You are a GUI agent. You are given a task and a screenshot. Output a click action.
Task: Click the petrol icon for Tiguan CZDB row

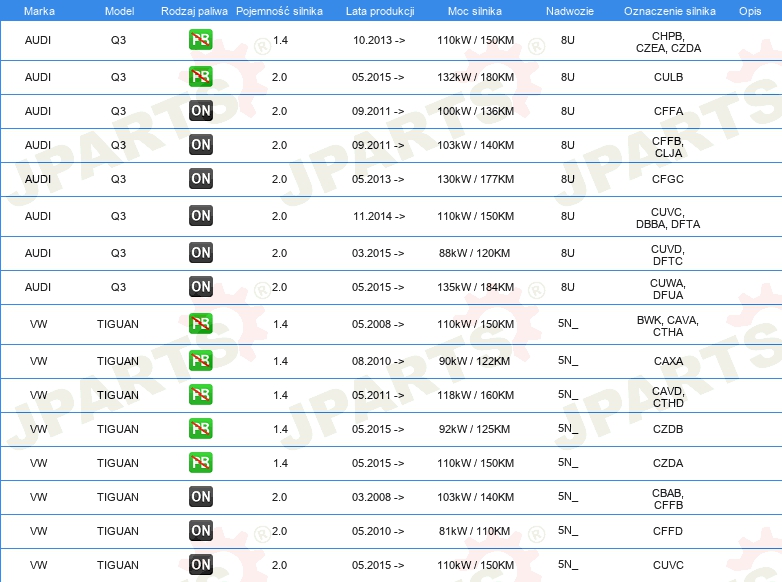pyautogui.click(x=200, y=429)
